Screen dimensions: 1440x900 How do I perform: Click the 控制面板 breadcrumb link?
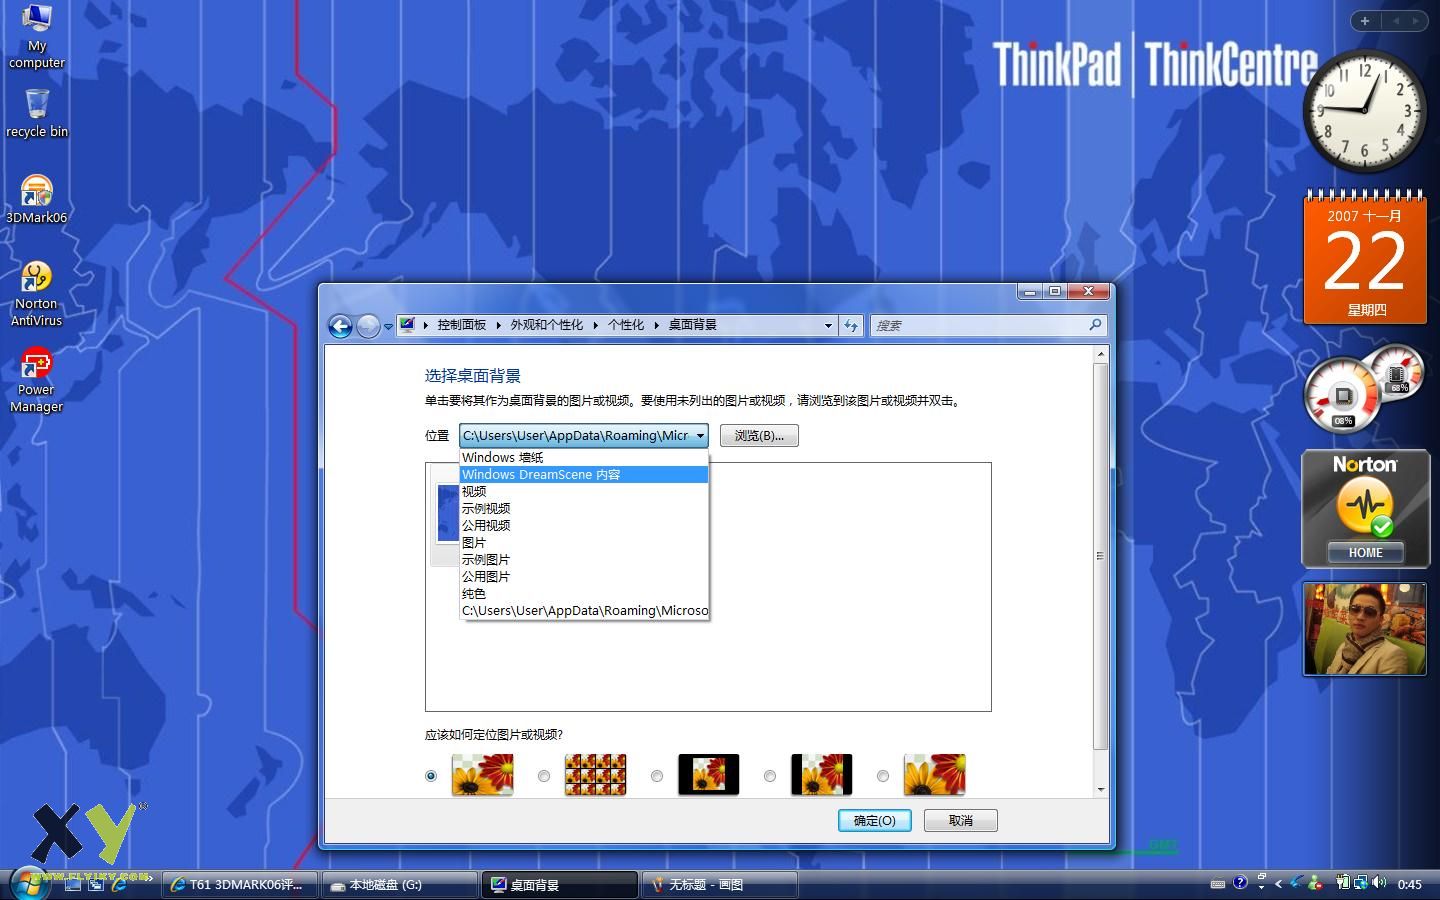pos(461,325)
